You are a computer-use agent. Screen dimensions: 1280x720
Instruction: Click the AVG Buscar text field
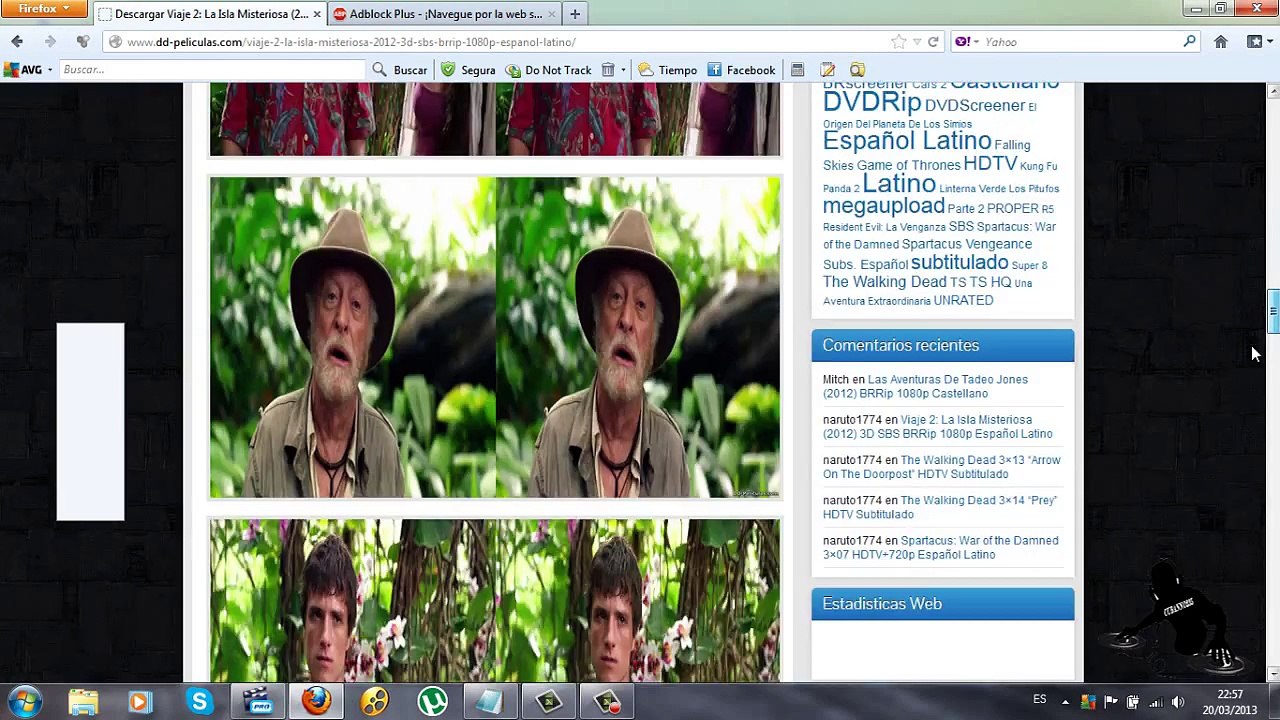(212, 70)
